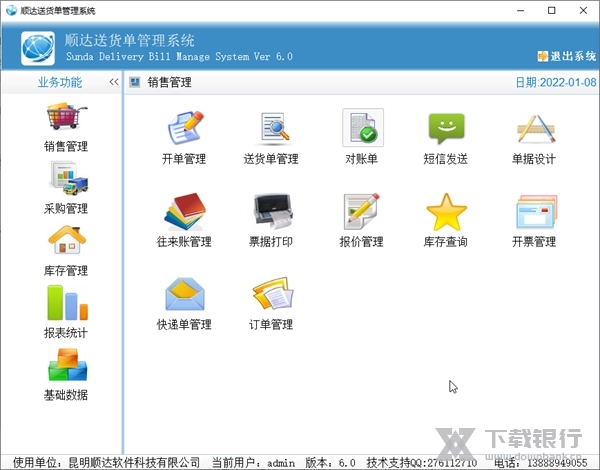Open 报价管理 quotation icon
600x470 pixels.
point(361,211)
